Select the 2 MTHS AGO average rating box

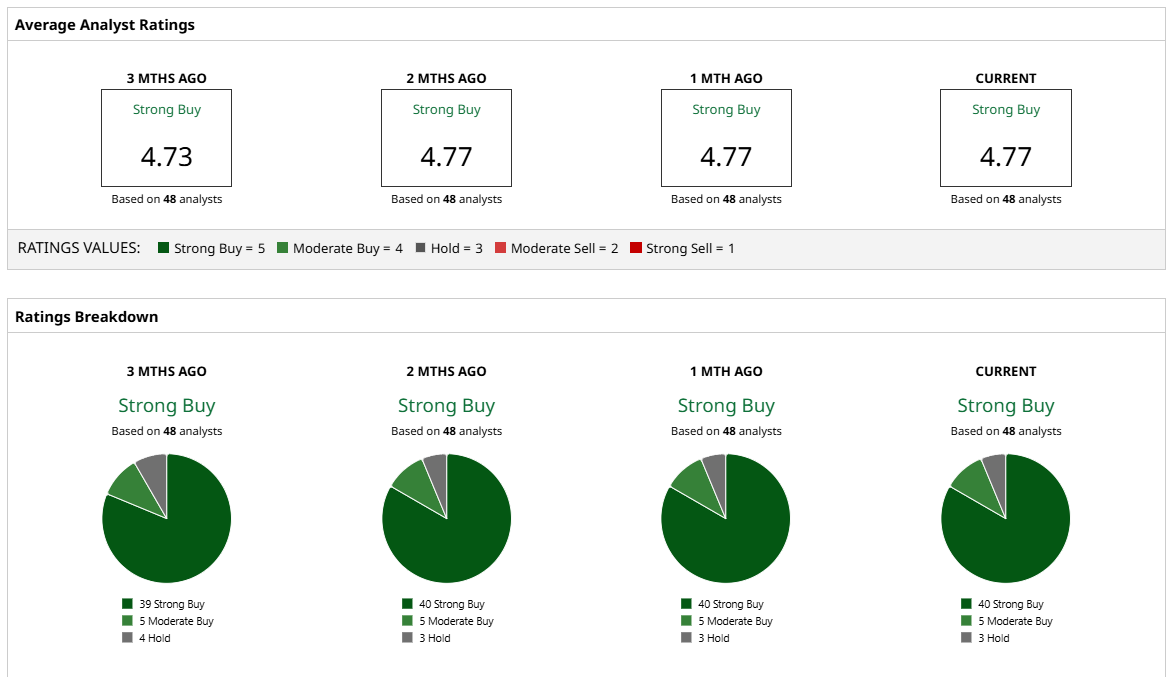point(446,138)
